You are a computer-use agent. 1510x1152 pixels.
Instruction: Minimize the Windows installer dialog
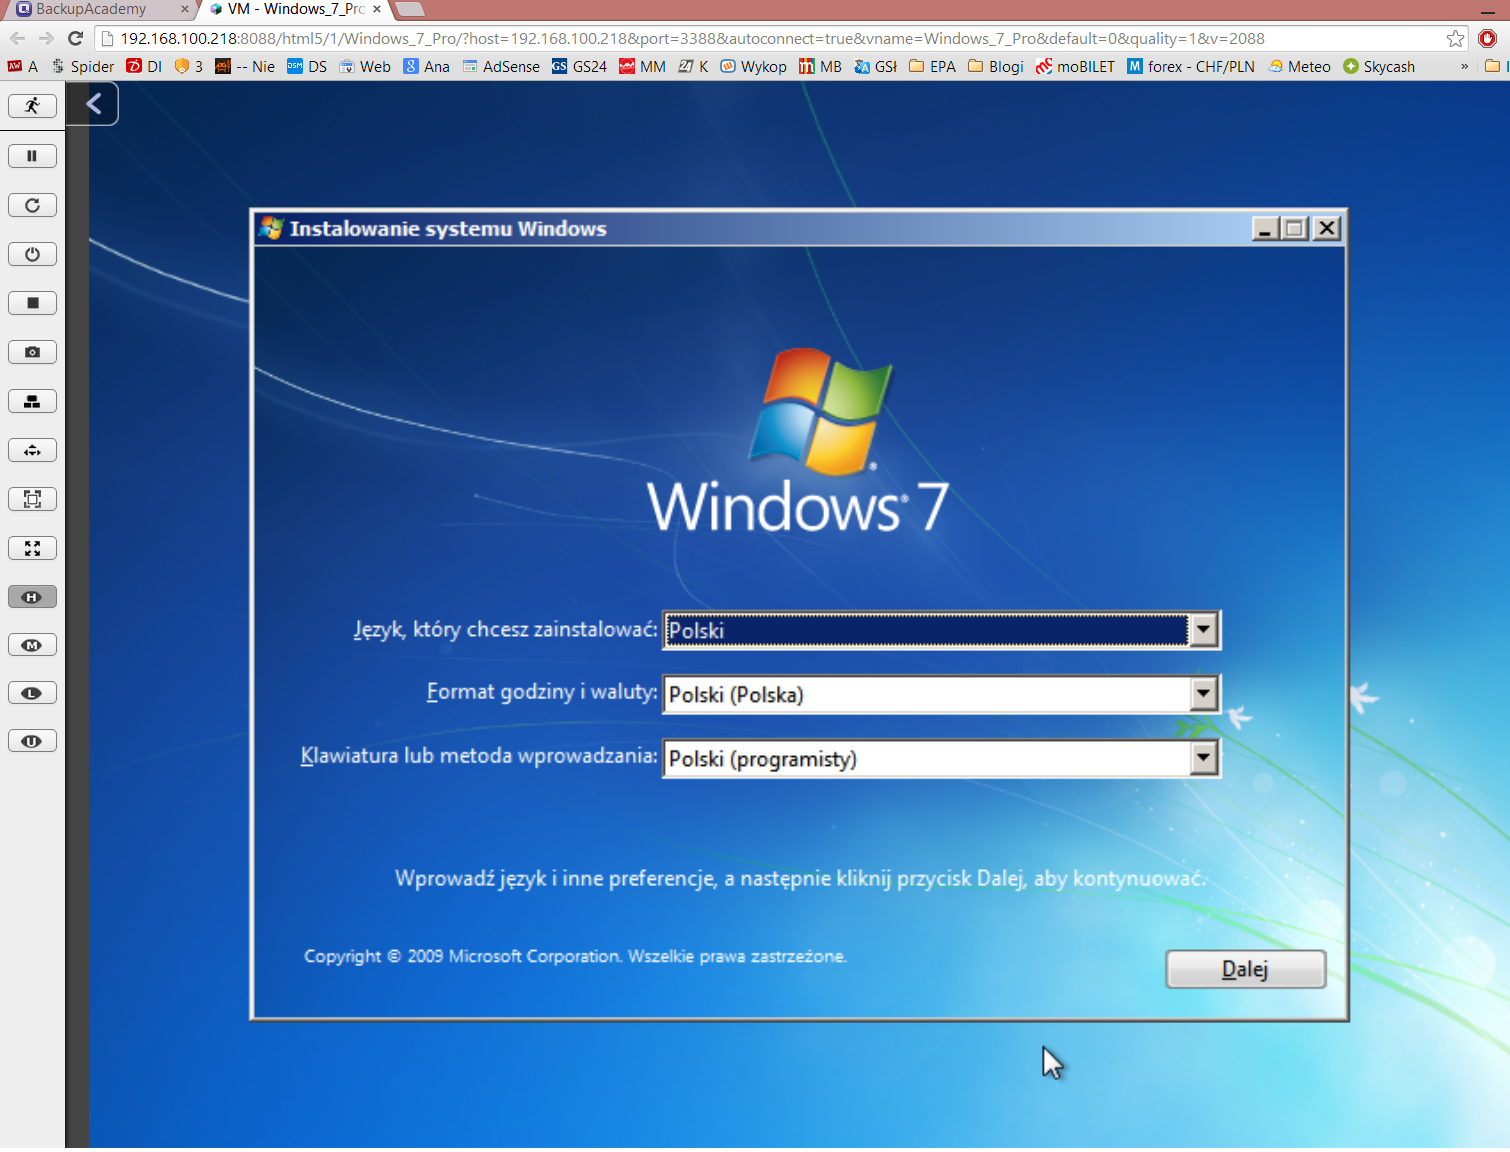click(x=1265, y=228)
